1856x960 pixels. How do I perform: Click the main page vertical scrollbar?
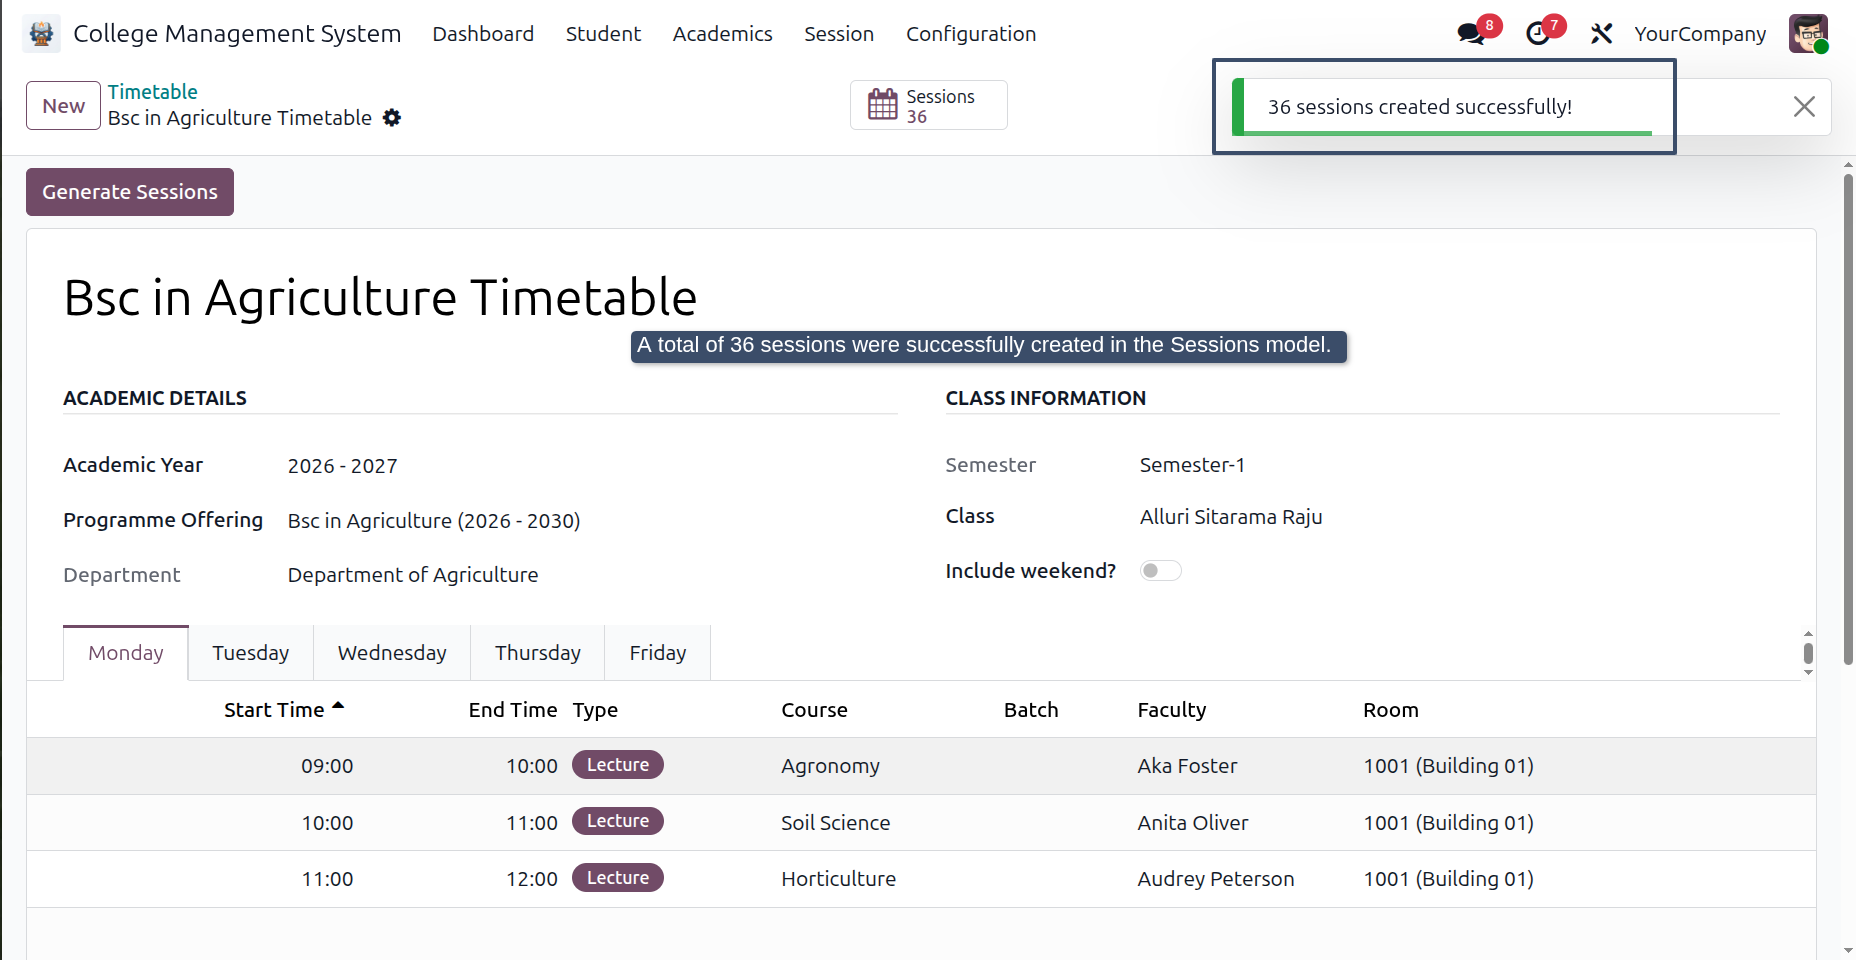[x=1848, y=420]
